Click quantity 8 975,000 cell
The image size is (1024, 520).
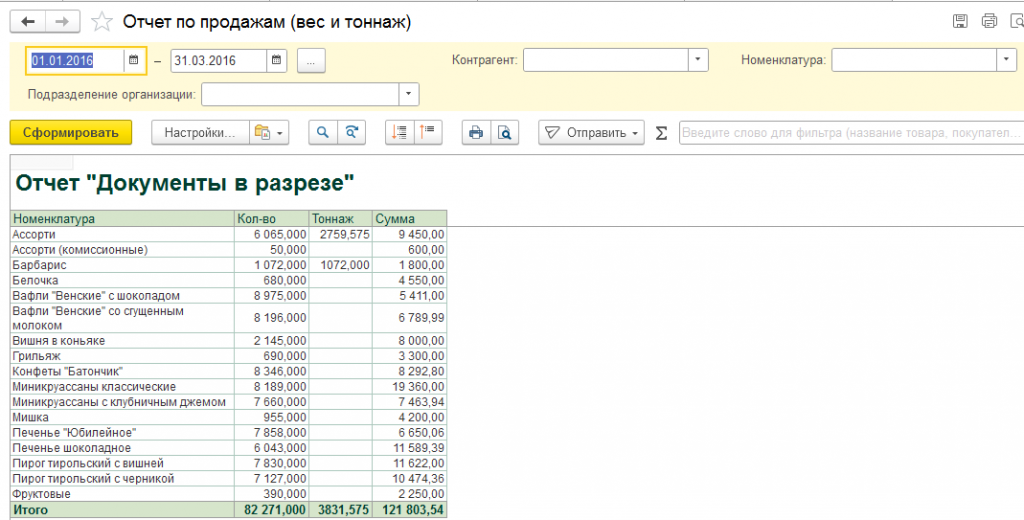coord(280,296)
